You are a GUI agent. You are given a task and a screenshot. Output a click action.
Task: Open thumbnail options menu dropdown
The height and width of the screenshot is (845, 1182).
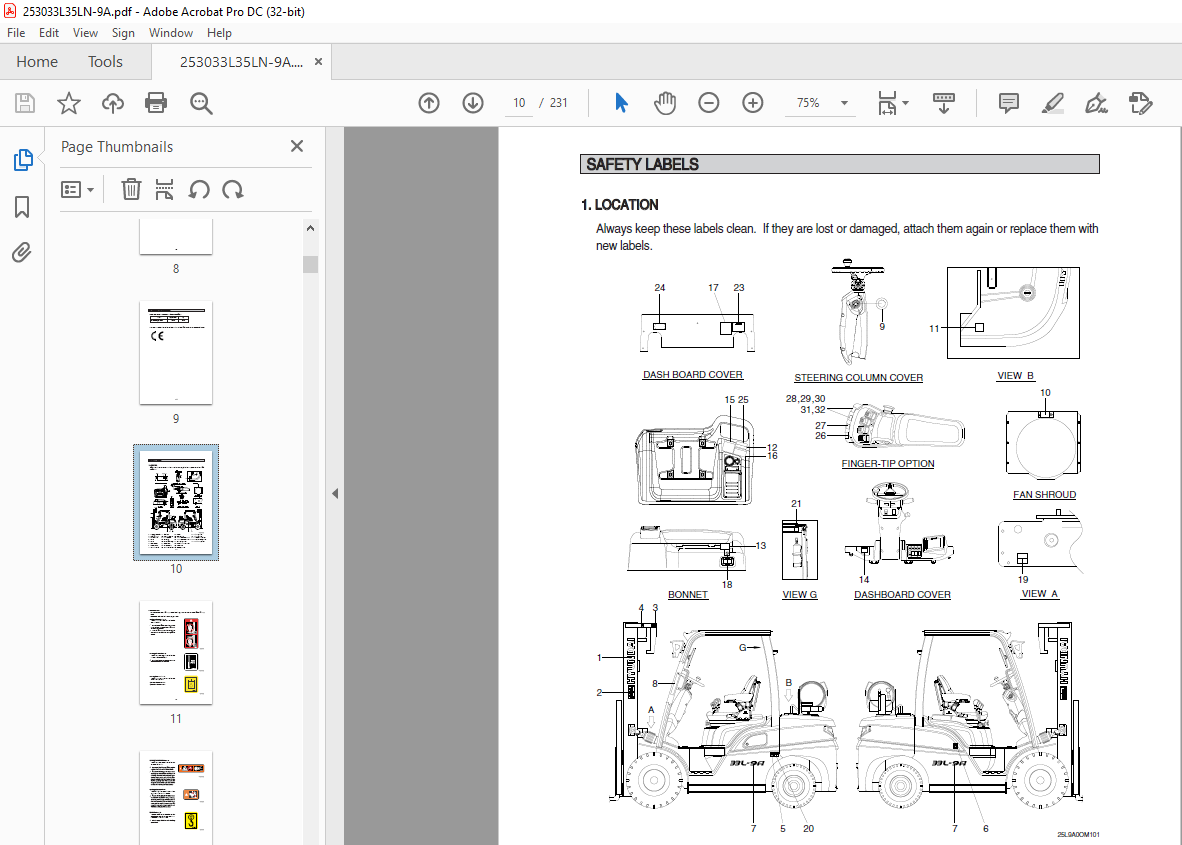pos(77,189)
